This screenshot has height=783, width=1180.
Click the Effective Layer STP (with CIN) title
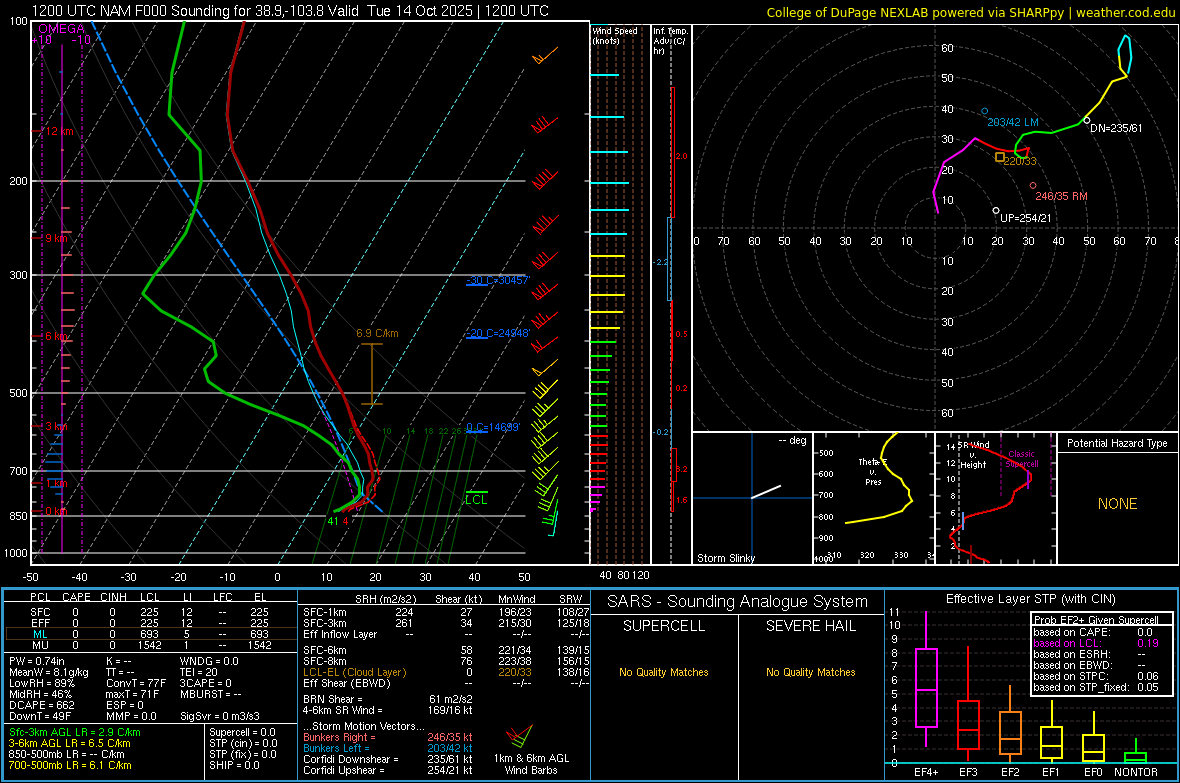point(1030,599)
